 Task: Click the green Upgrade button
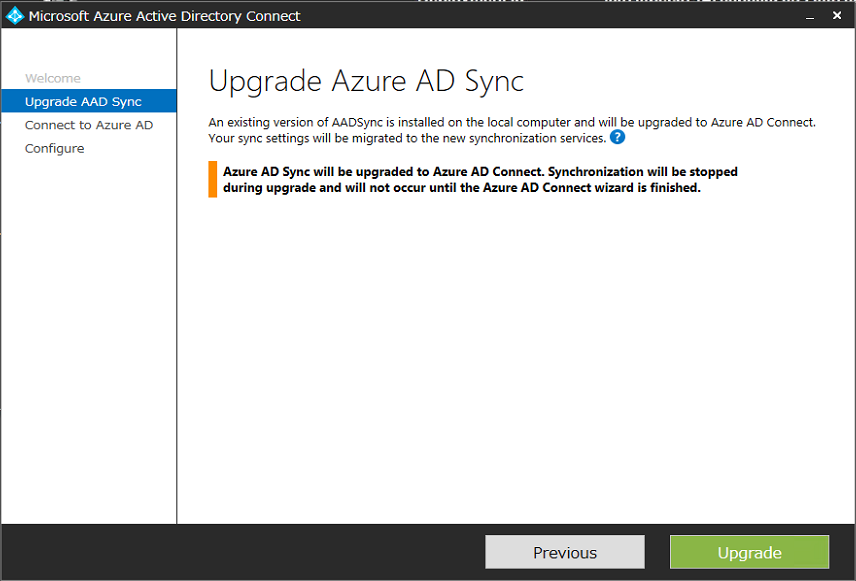point(749,552)
